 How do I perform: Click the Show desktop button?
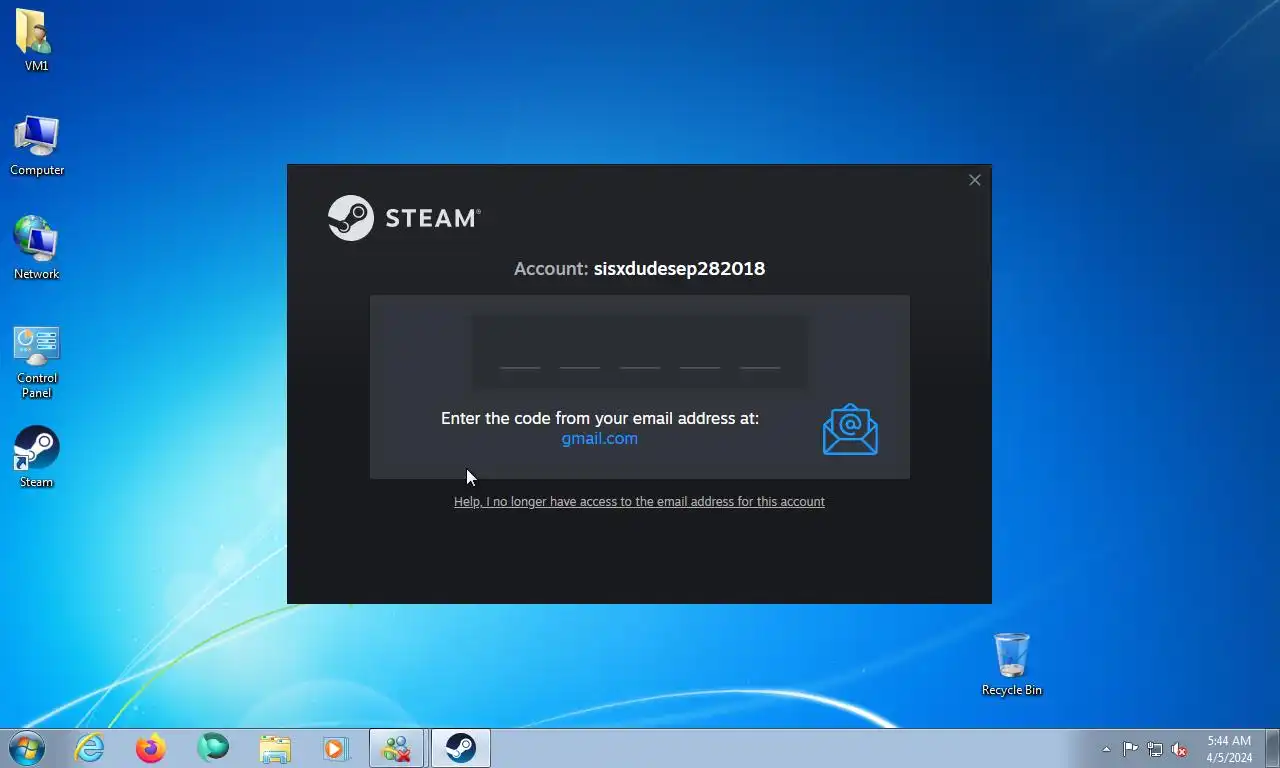click(x=1272, y=748)
